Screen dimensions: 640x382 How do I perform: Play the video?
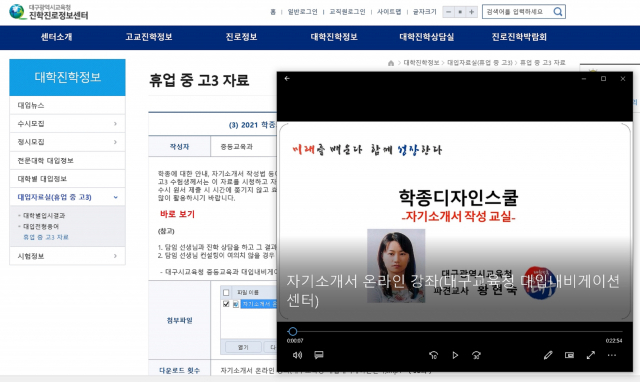(455, 355)
